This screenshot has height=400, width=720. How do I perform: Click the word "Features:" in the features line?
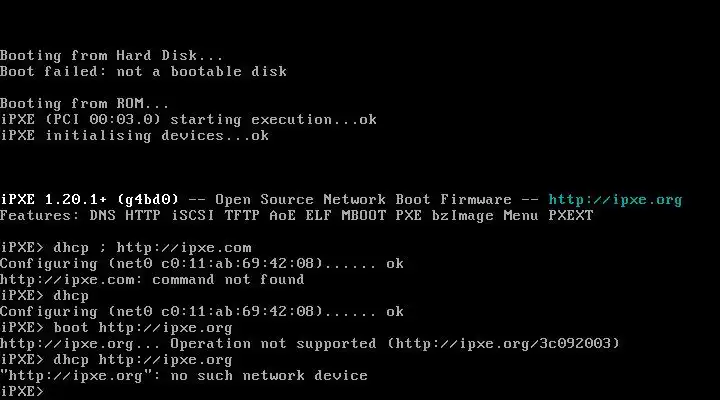[x=40, y=215]
